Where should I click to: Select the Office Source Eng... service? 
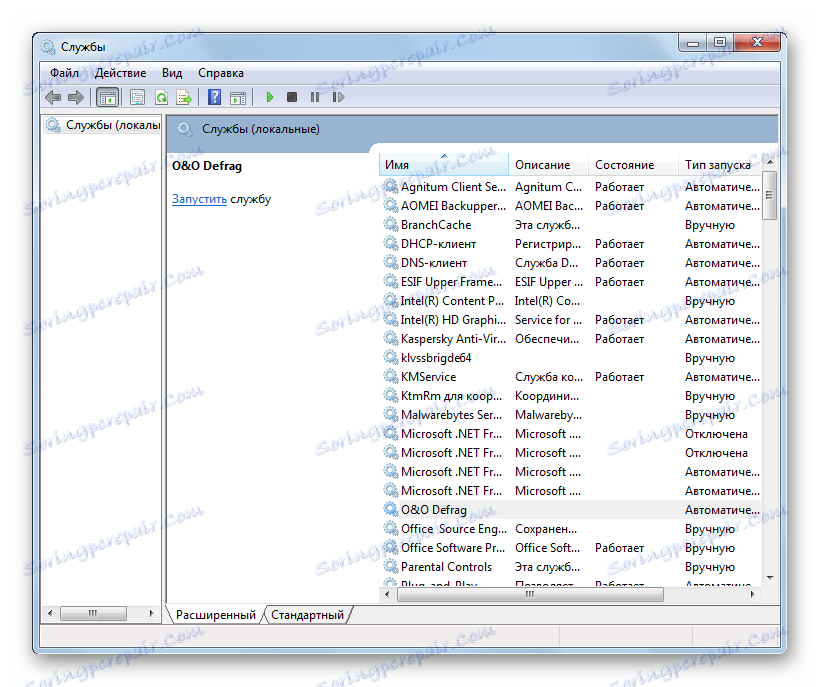571,529
